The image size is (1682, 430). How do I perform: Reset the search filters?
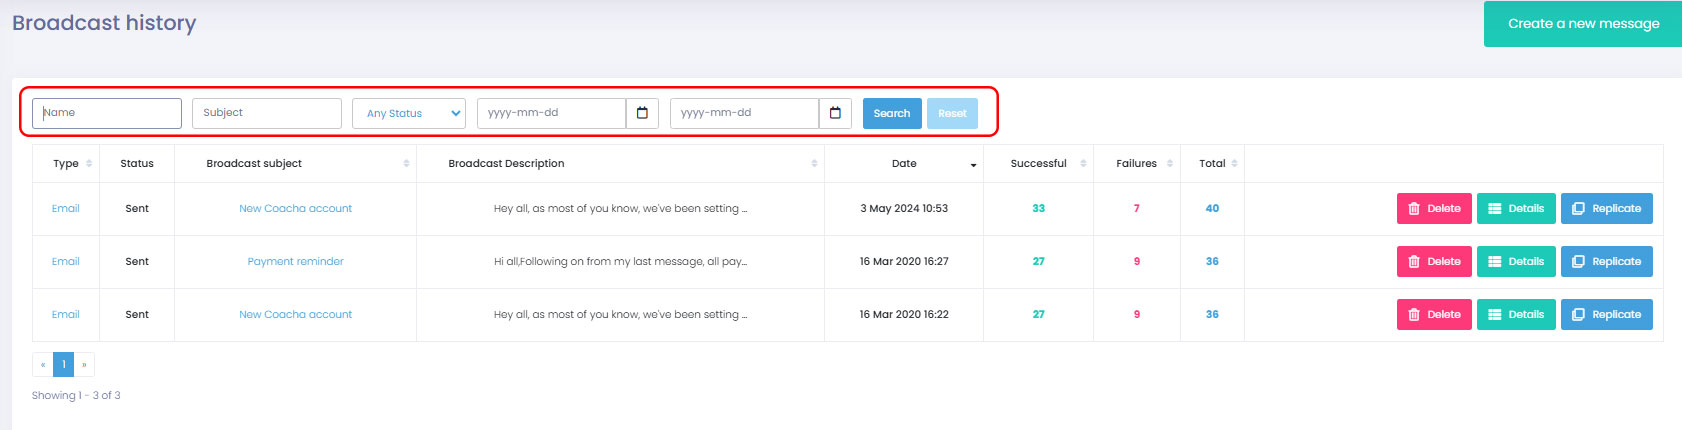tap(952, 114)
